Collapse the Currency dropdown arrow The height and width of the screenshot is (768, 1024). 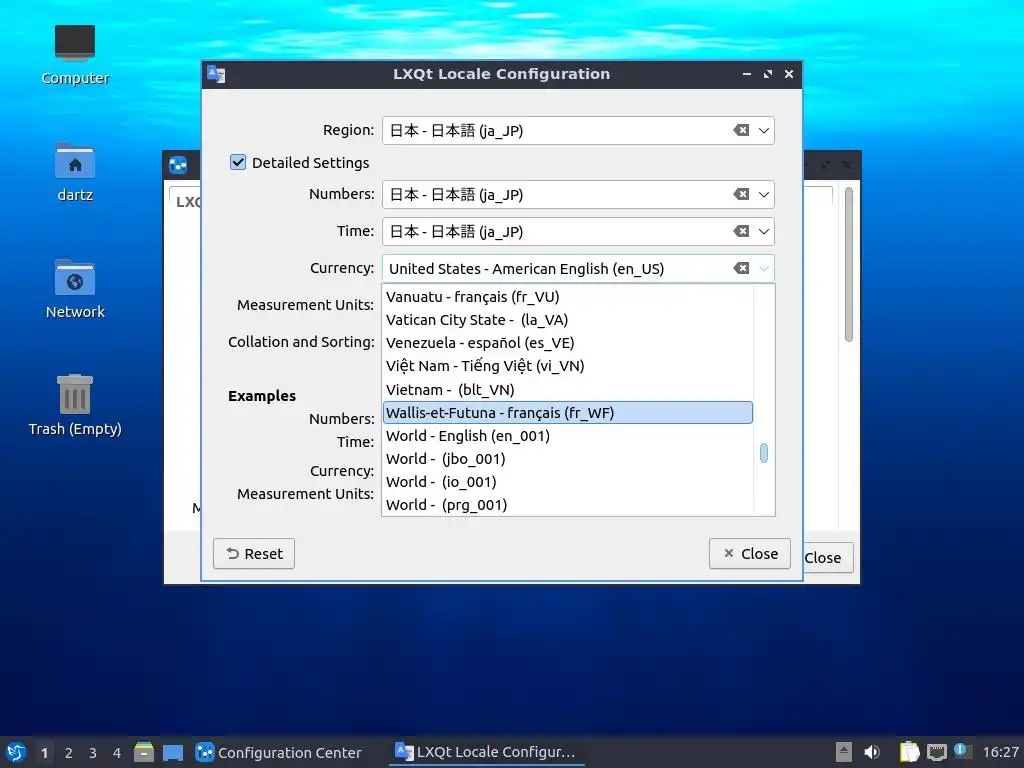(763, 268)
